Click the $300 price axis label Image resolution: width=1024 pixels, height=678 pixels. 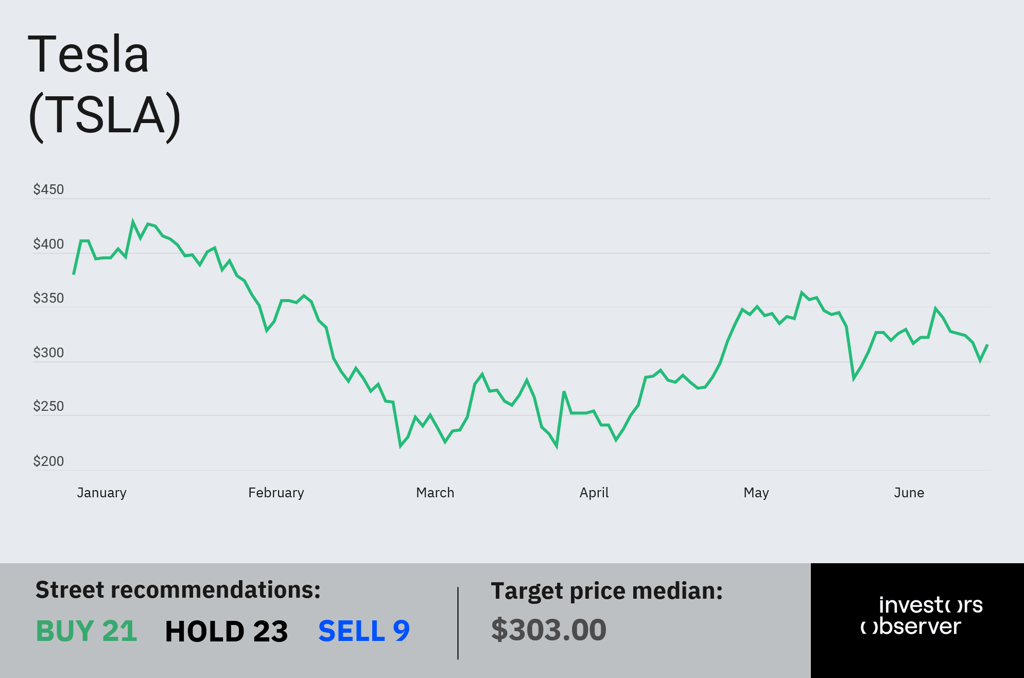[48, 353]
